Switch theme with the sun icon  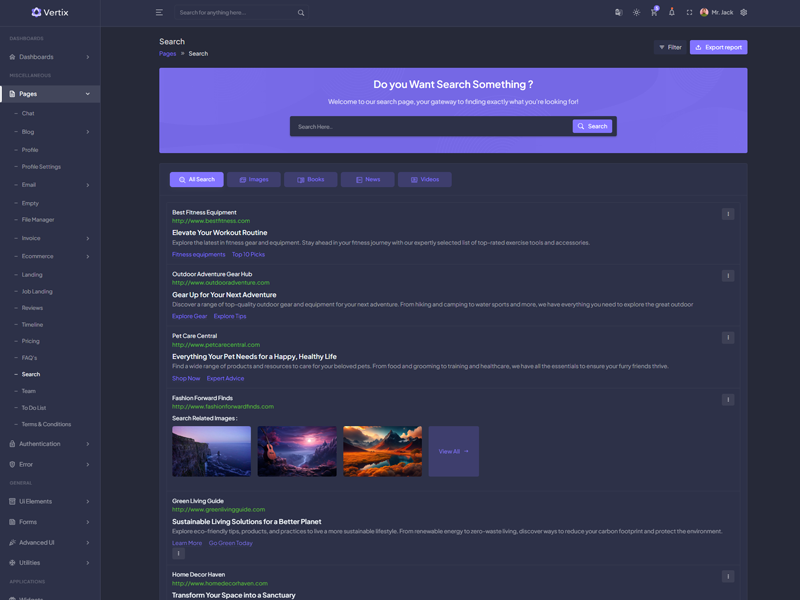(636, 13)
